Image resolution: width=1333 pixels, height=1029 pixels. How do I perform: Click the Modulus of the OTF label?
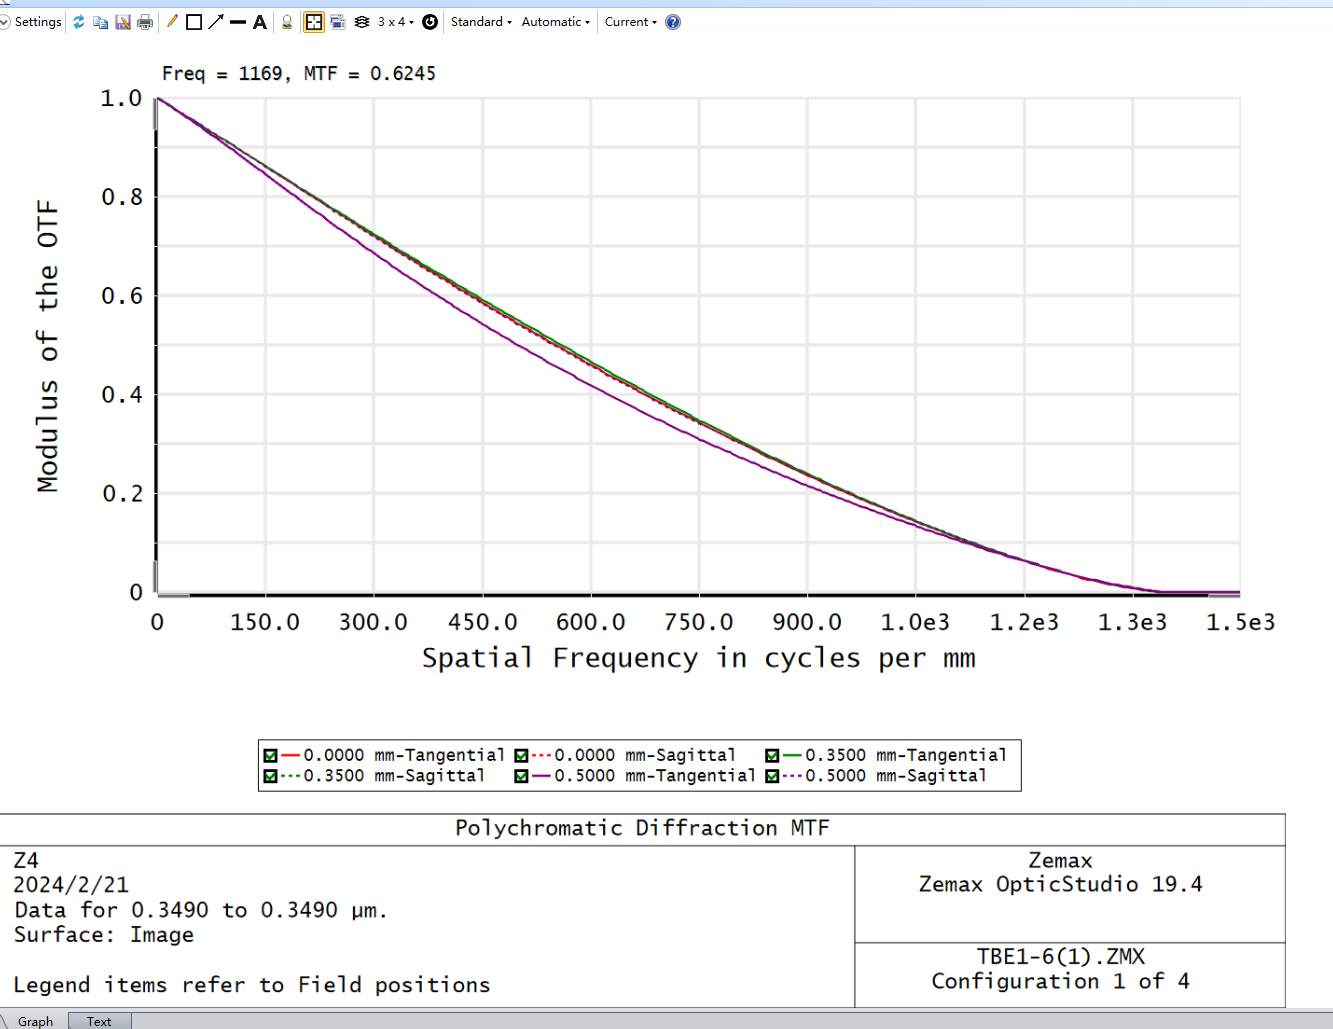point(48,347)
